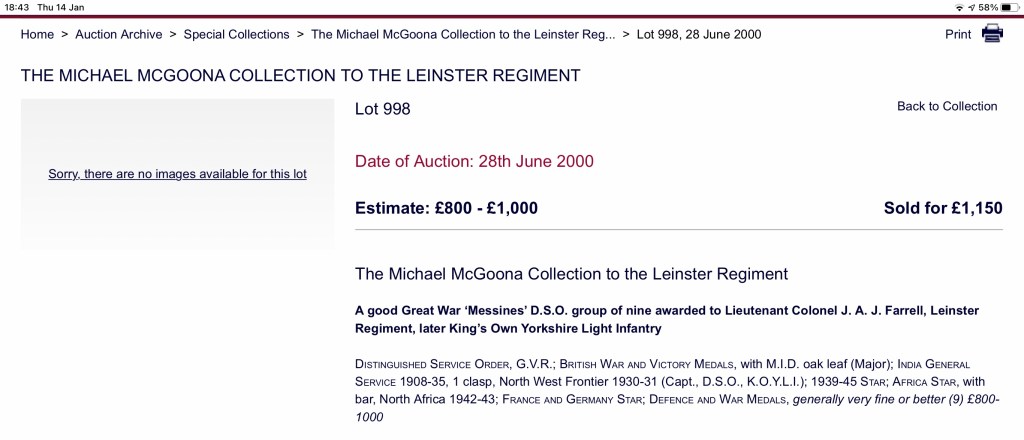The height and width of the screenshot is (440, 1024).
Task: Click the Lot 998 title
Action: (x=383, y=108)
